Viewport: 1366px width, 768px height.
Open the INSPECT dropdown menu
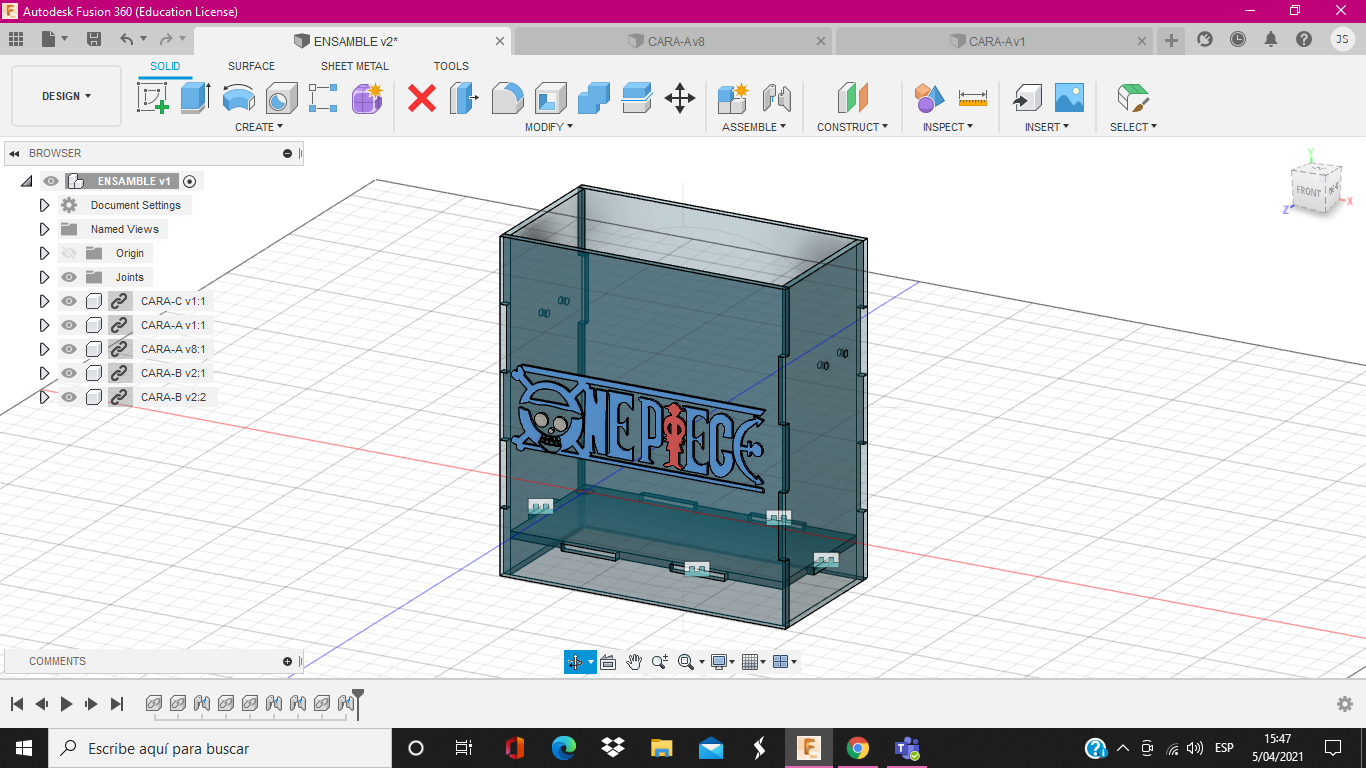(x=948, y=127)
